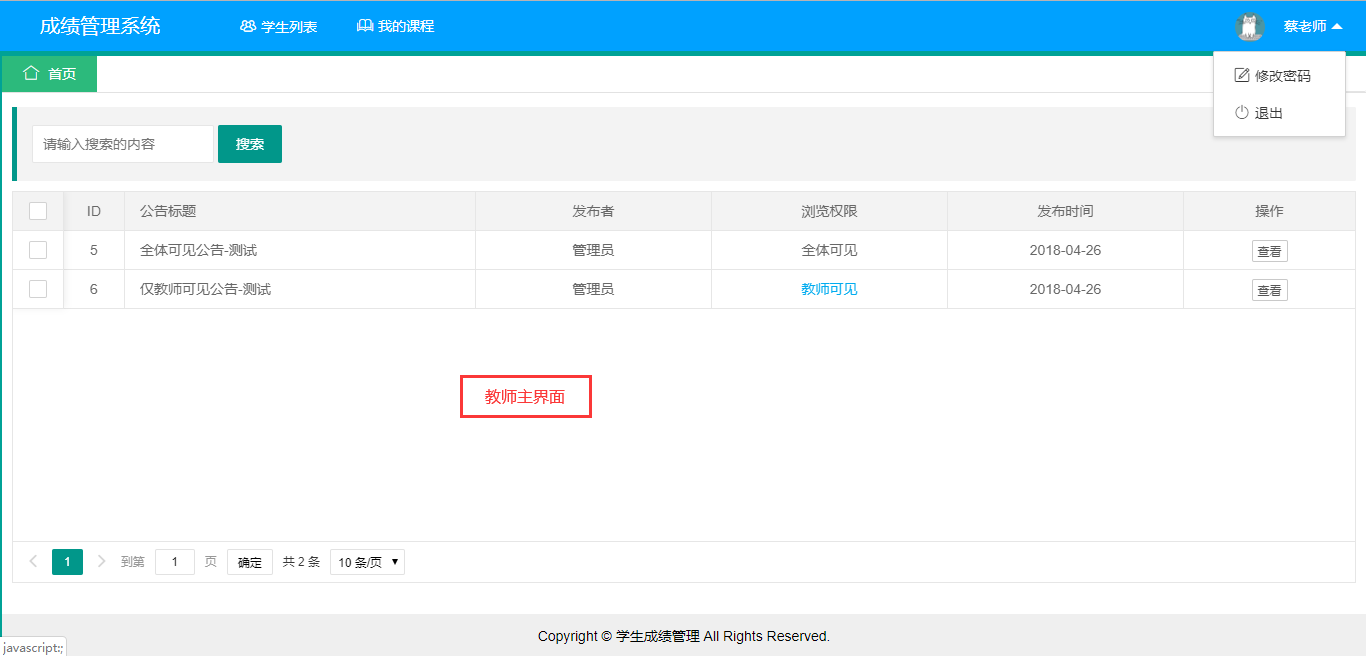
Task: Open 我的课程 in the top navigation
Action: (x=396, y=26)
